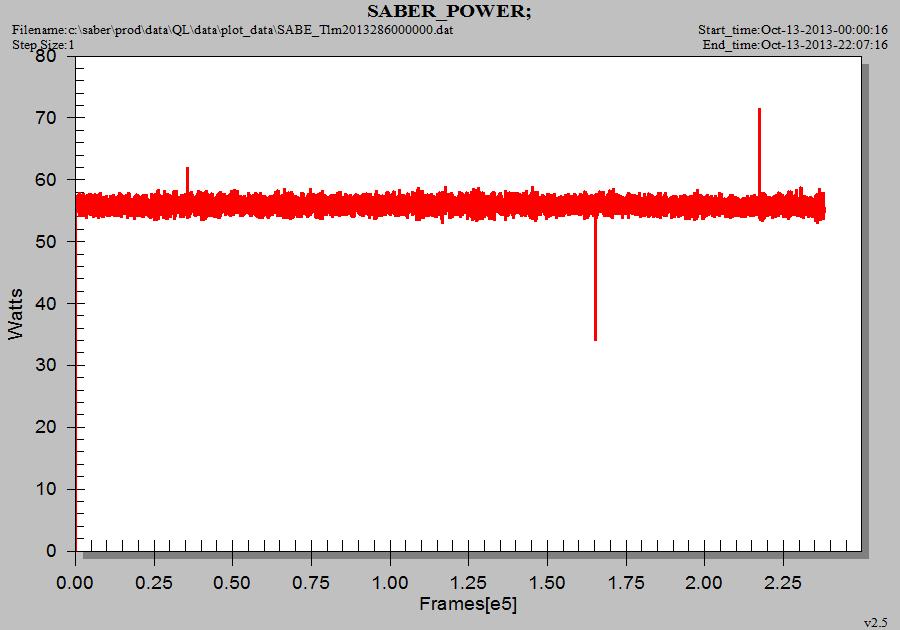Click the x-axis value 0.75
This screenshot has height=630, width=900.
(311, 583)
